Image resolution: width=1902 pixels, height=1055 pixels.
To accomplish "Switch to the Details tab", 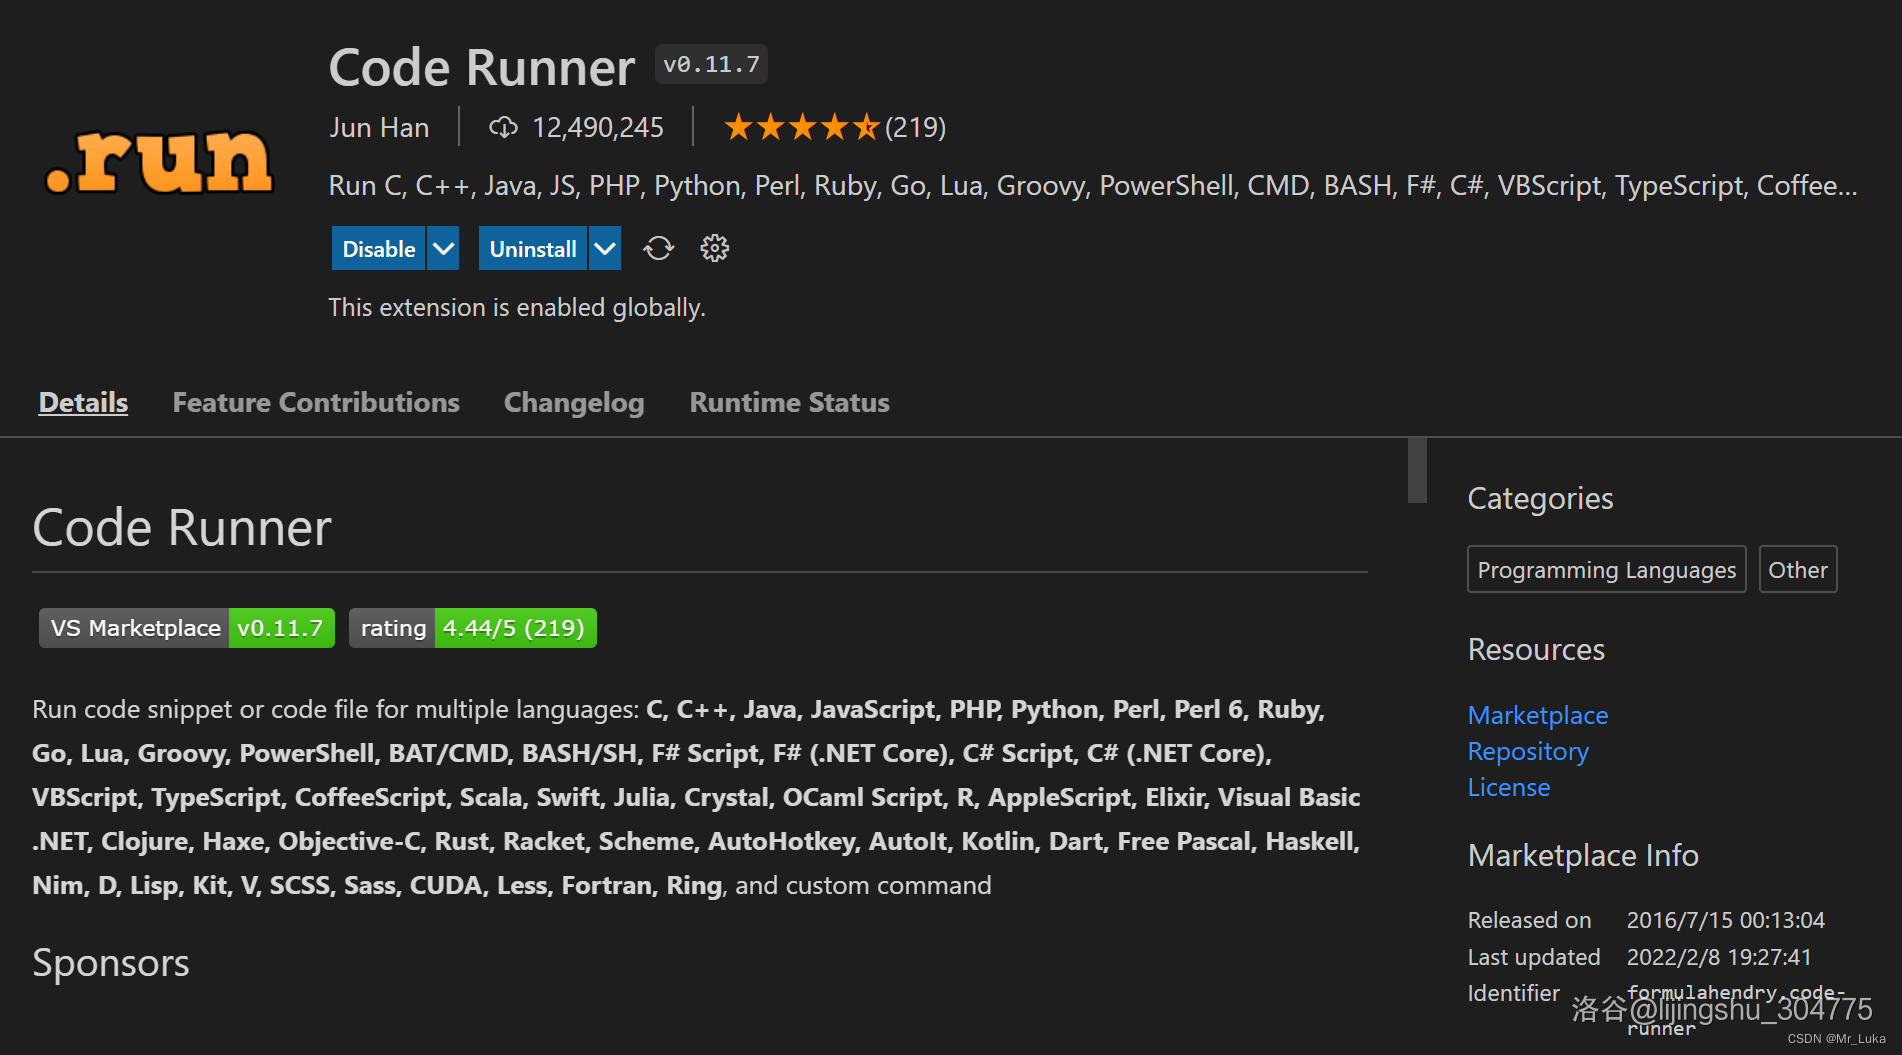I will tap(83, 402).
